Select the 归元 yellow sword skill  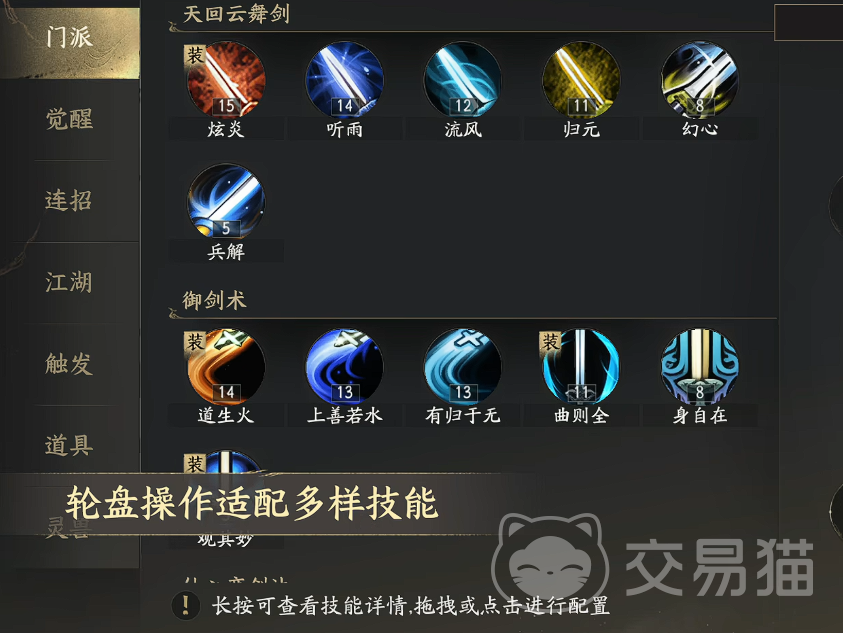tap(581, 80)
